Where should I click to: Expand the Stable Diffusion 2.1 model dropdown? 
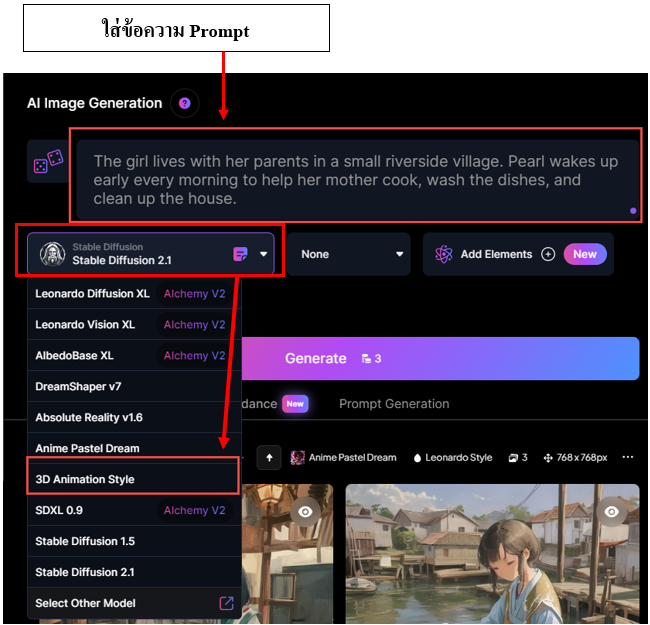coord(151,254)
